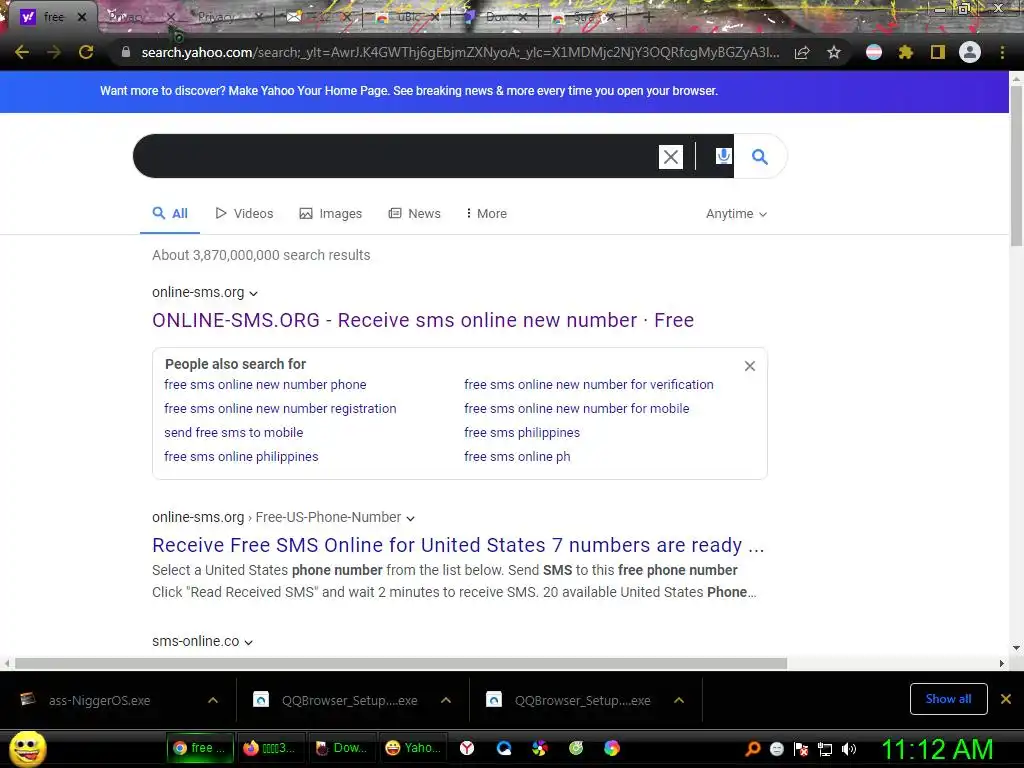Search free sms philippines suggestion
Screen dimensions: 1024x768
point(522,432)
